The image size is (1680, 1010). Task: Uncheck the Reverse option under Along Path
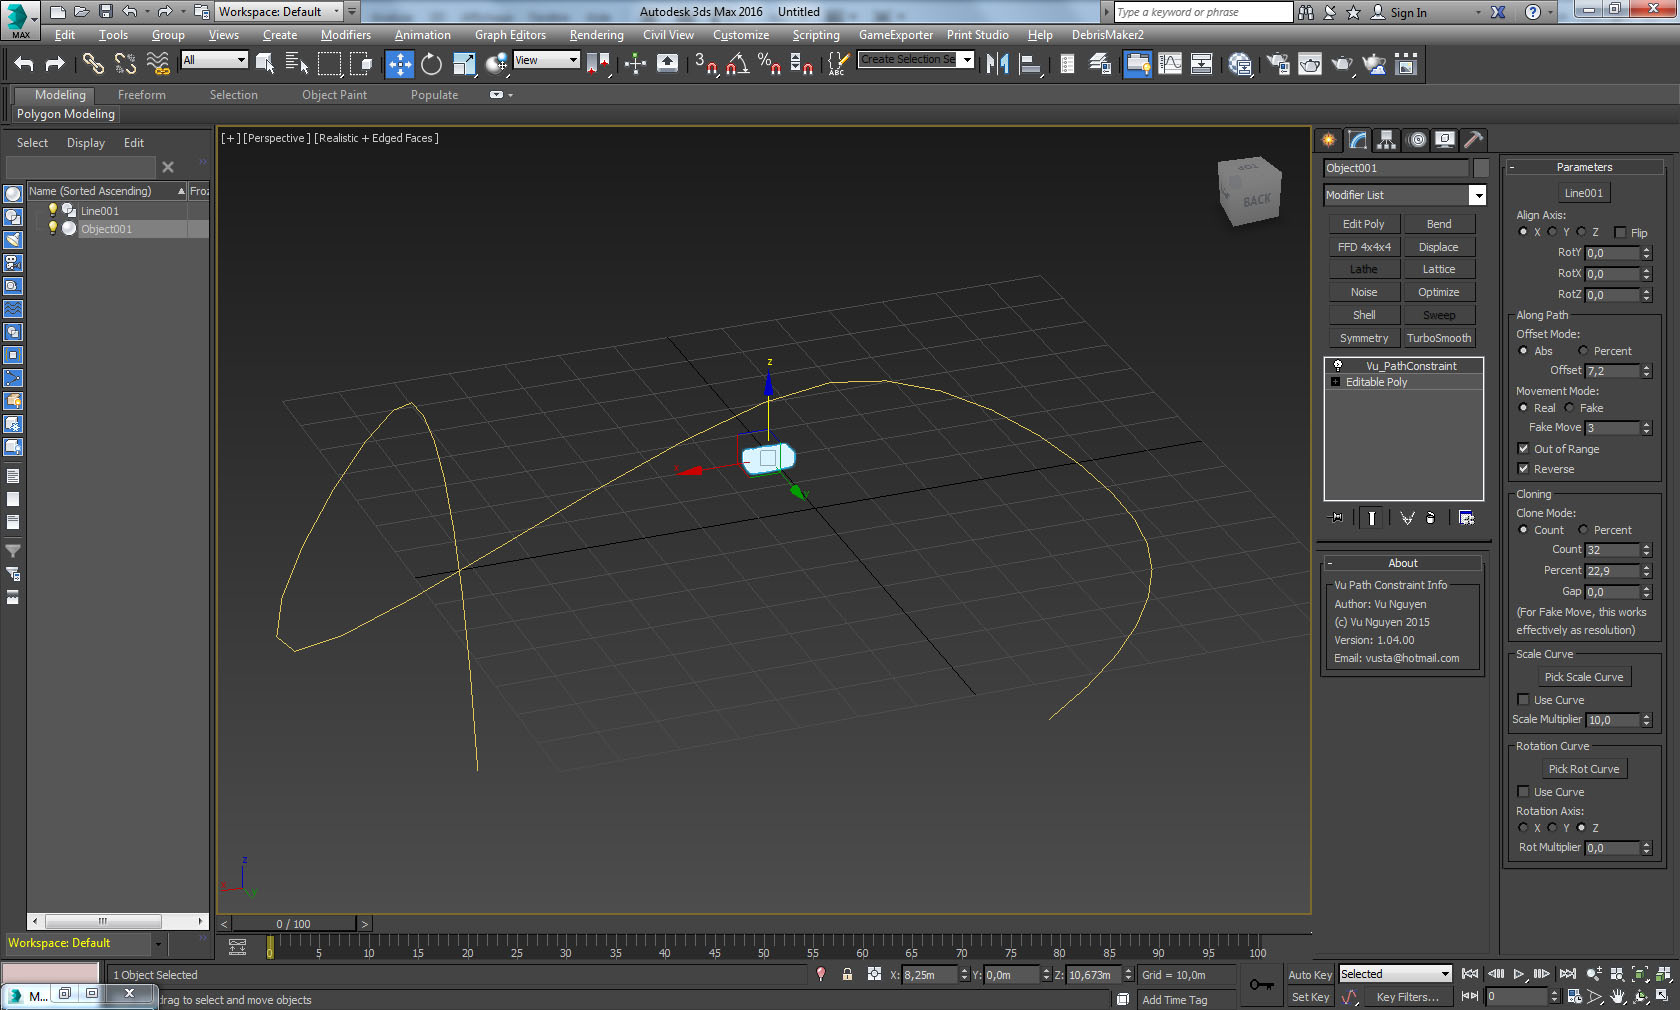[x=1522, y=469]
